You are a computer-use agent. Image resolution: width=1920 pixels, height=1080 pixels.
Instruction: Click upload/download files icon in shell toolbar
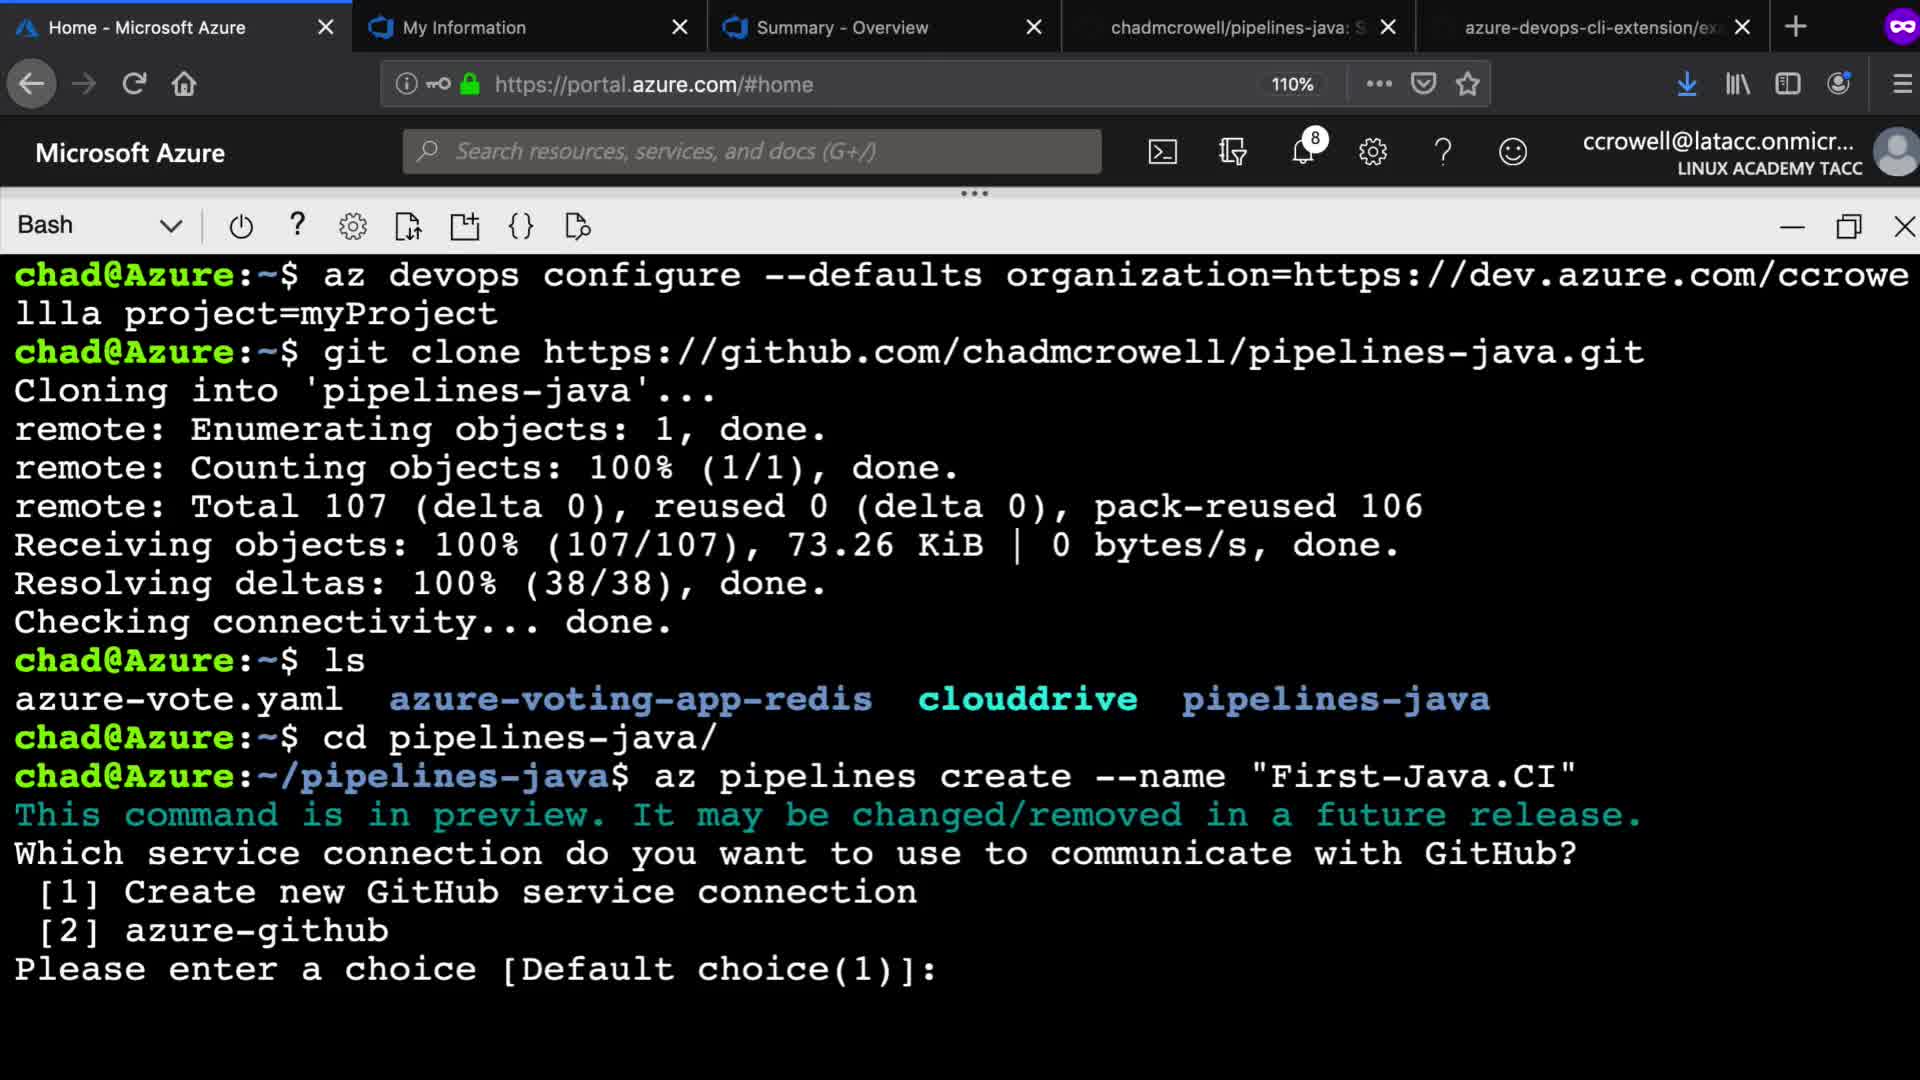pyautogui.click(x=408, y=226)
